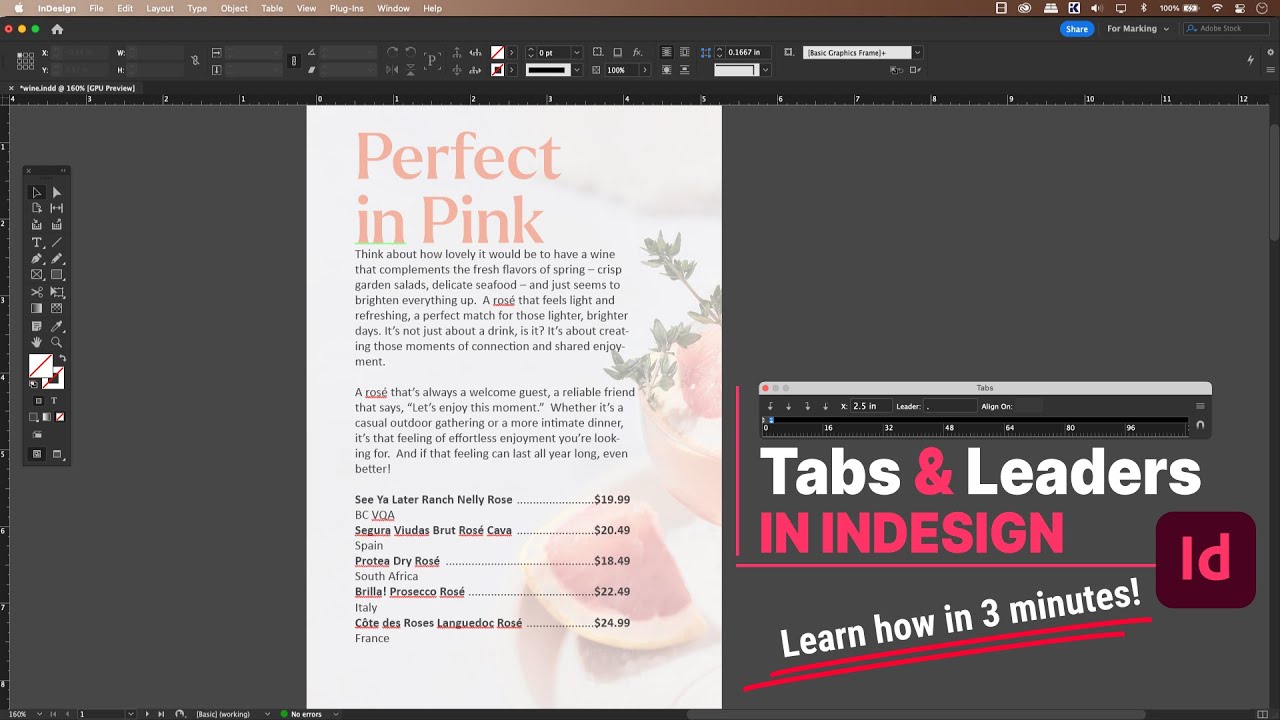Viewport: 1280px width, 720px height.
Task: Select the Content Placer tool
Action: tap(57, 225)
